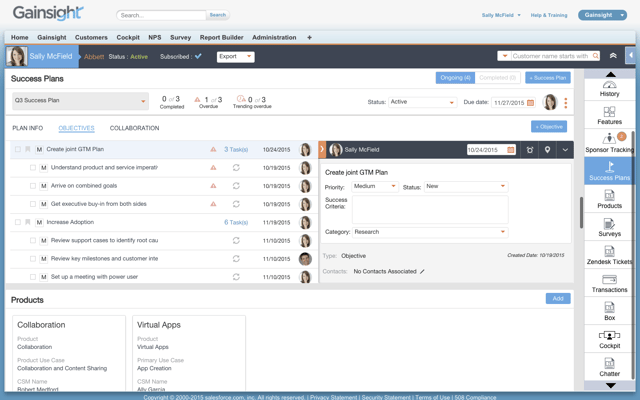
Task: Open the objective Status New dropdown
Action: [x=466, y=187]
